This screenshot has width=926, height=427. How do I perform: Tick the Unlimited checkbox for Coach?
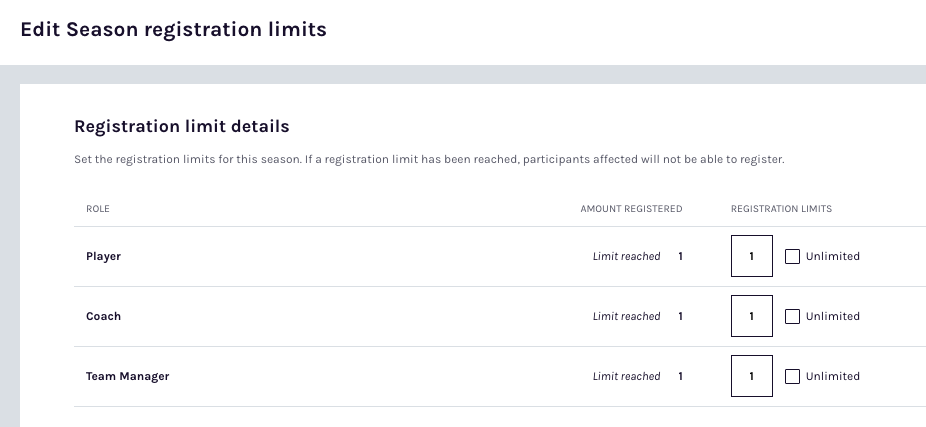click(792, 316)
